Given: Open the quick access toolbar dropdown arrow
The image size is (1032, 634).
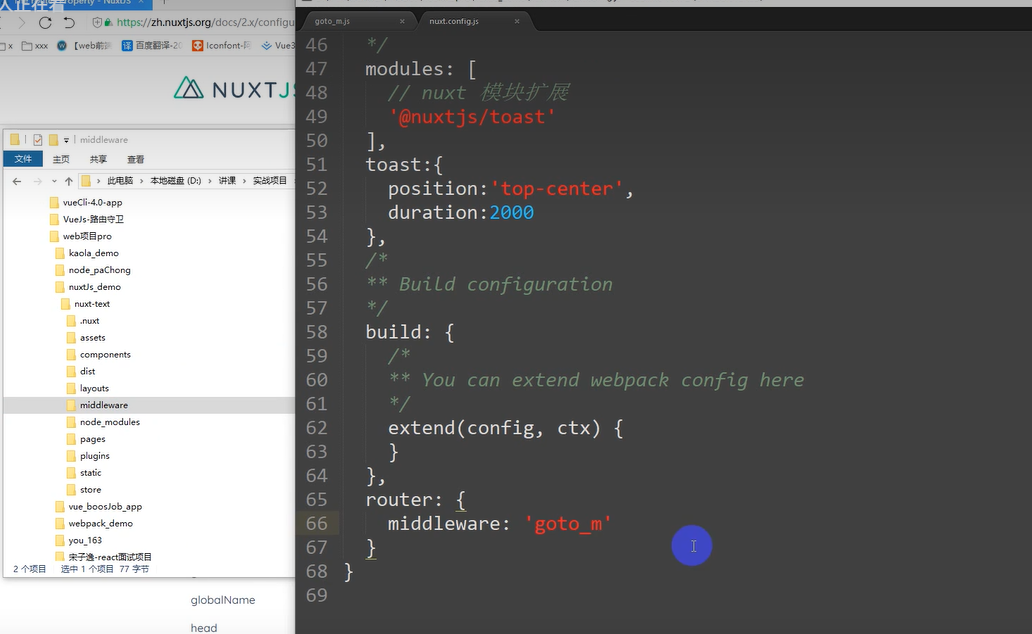Looking at the screenshot, I should [67, 140].
